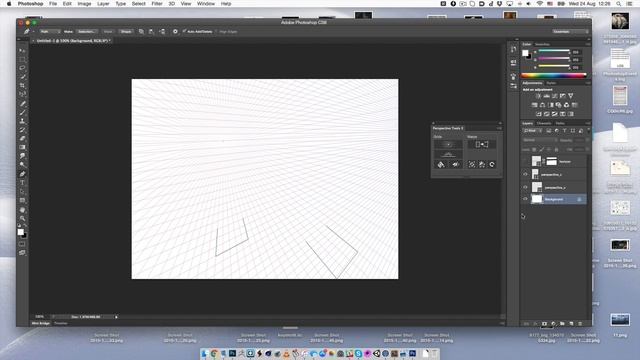The width and height of the screenshot is (640, 360).
Task: Open the Layer menu
Action: (x=103, y=4)
